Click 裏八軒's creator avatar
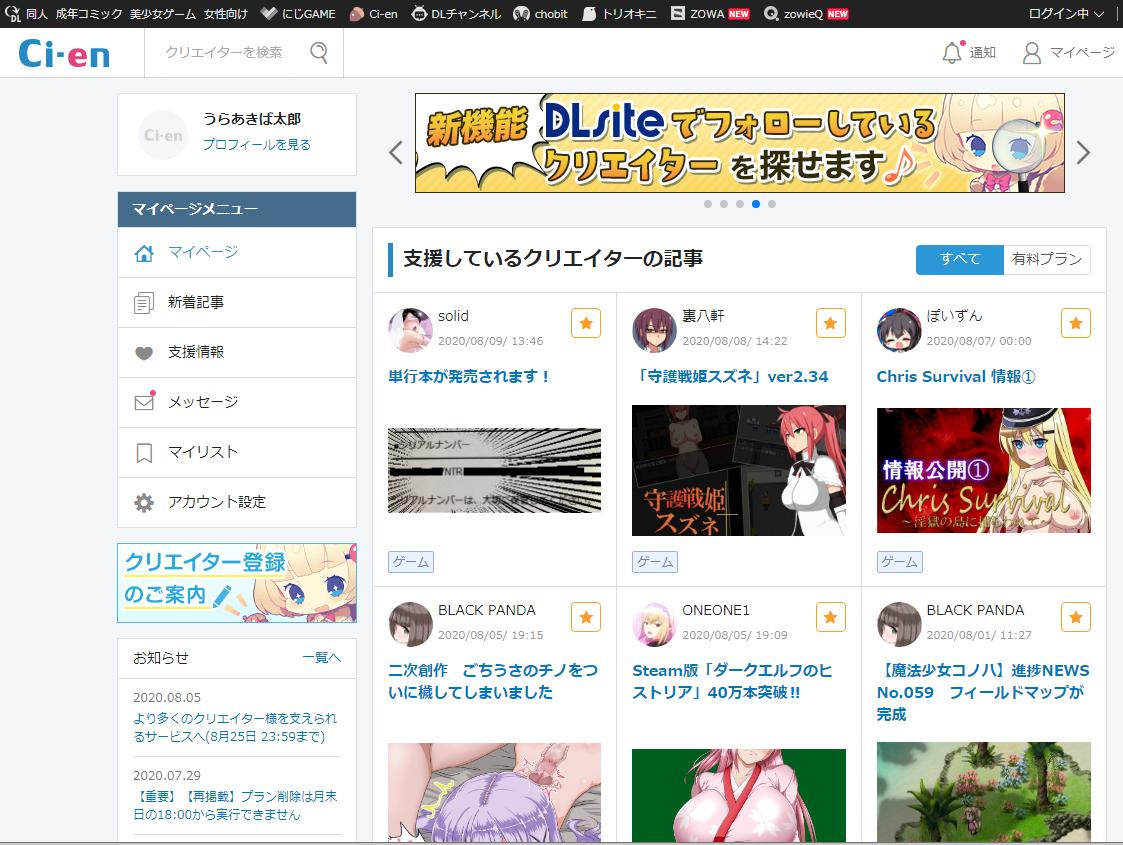The height and width of the screenshot is (845, 1123). 654,330
